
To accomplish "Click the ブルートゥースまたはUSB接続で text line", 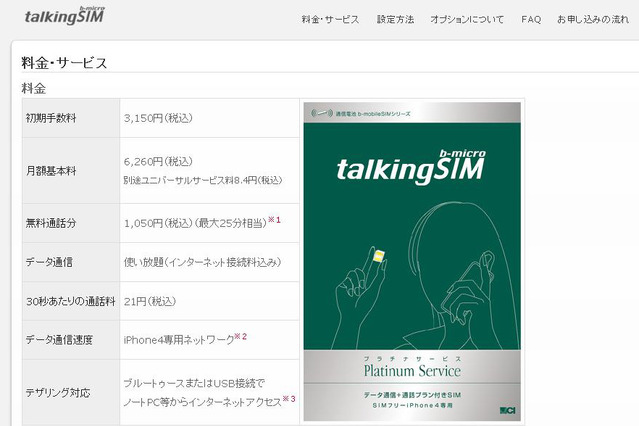I will tap(194, 383).
